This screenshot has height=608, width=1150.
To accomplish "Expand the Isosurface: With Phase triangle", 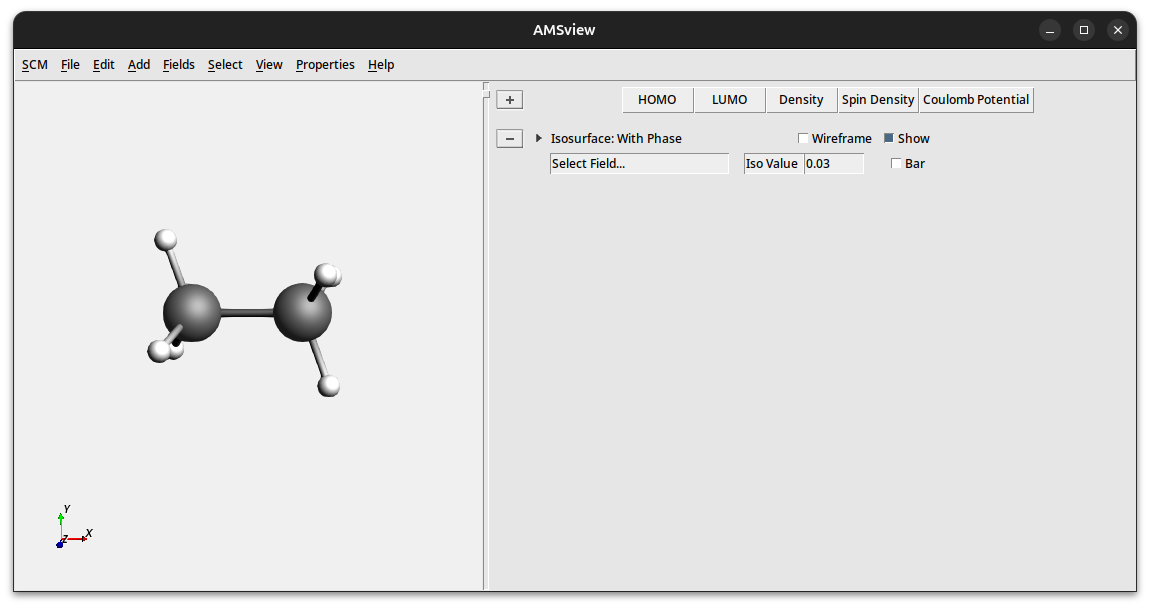I will 539,139.
